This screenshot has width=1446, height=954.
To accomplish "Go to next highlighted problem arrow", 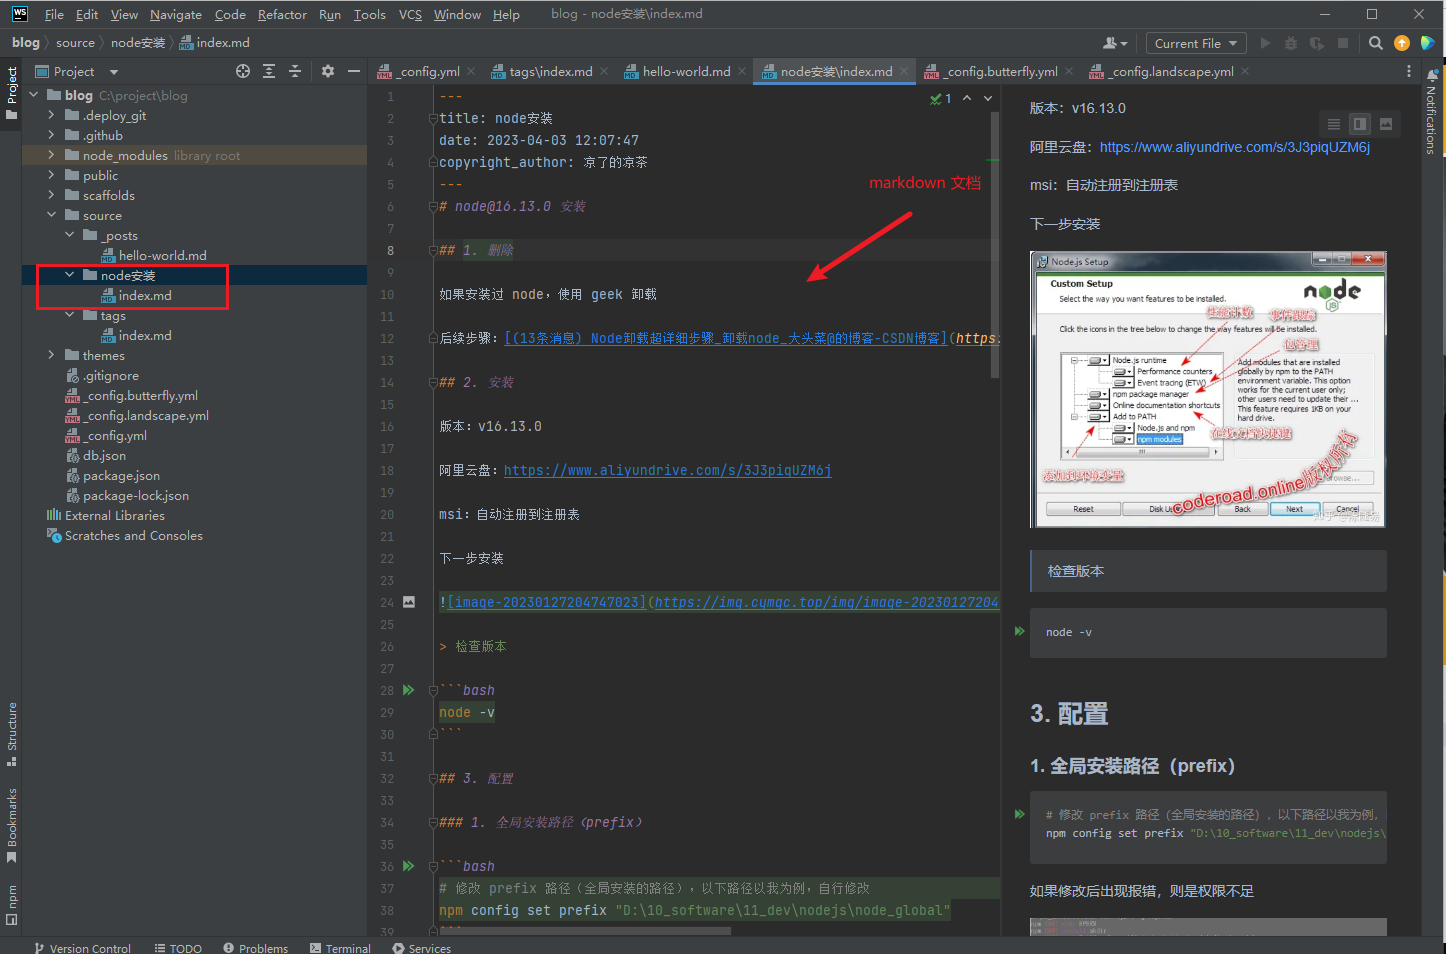I will click(x=988, y=98).
